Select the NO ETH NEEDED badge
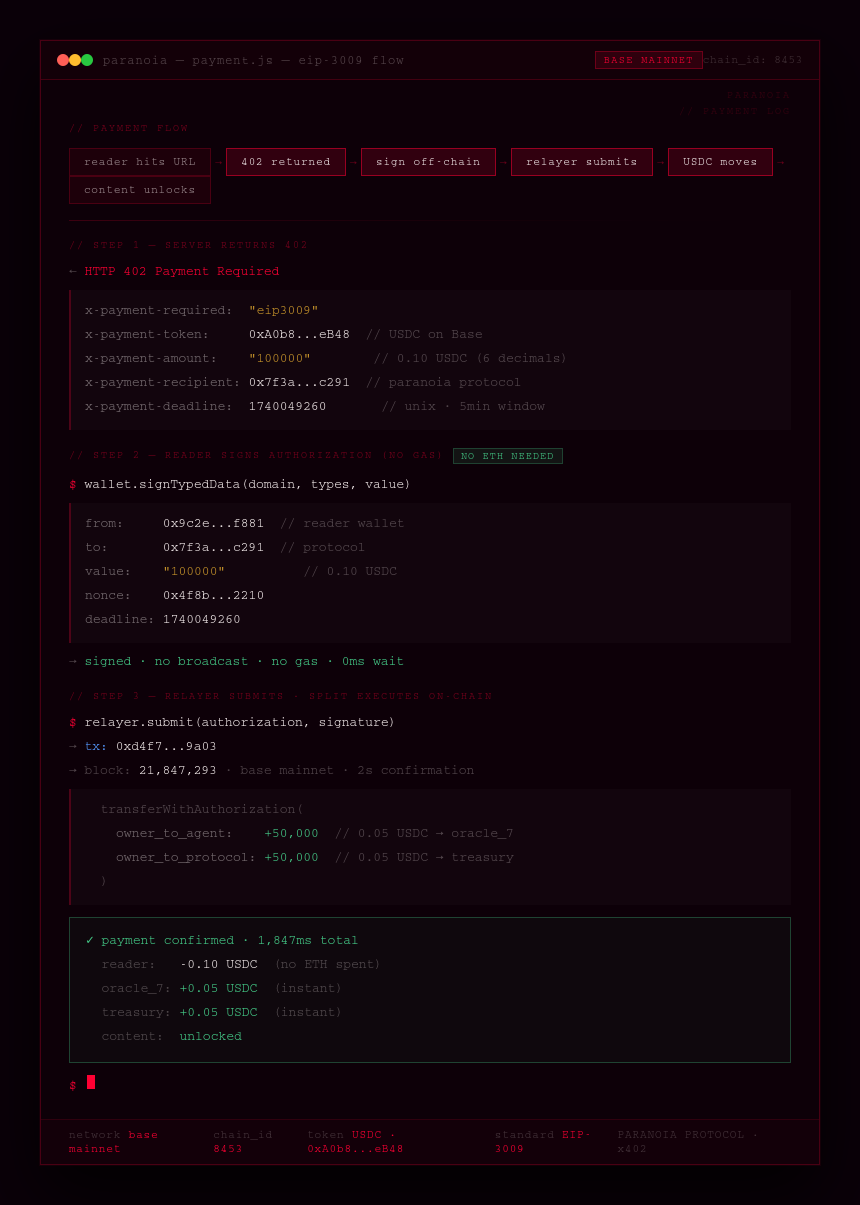This screenshot has width=860, height=1205. [507, 456]
